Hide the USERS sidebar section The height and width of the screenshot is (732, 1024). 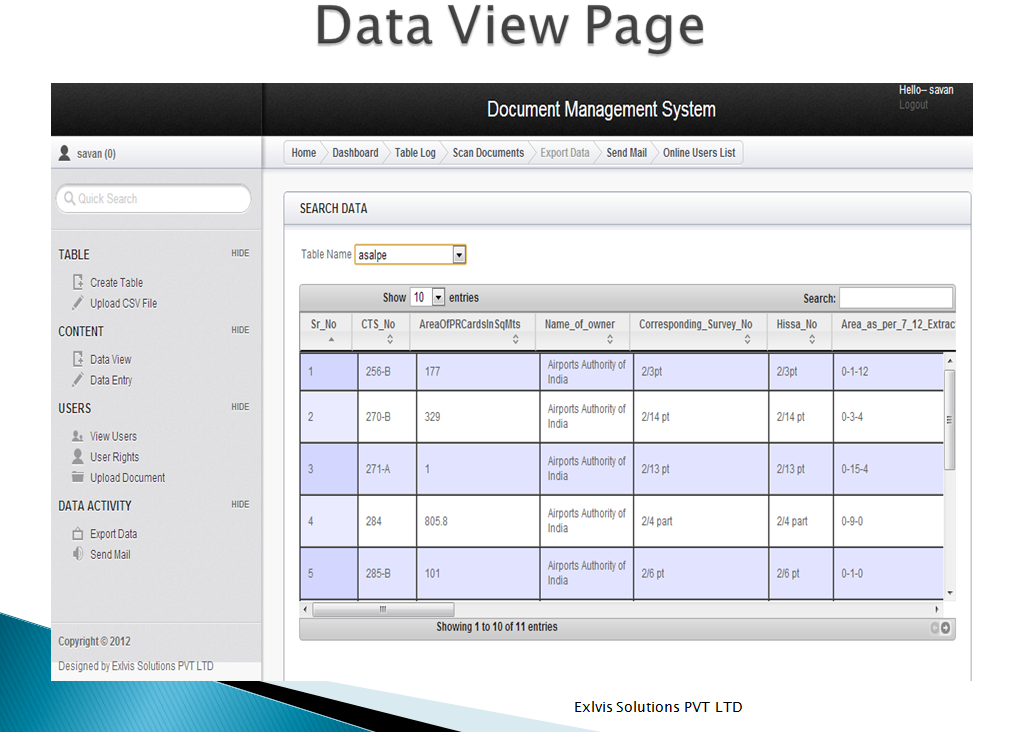[x=240, y=407]
